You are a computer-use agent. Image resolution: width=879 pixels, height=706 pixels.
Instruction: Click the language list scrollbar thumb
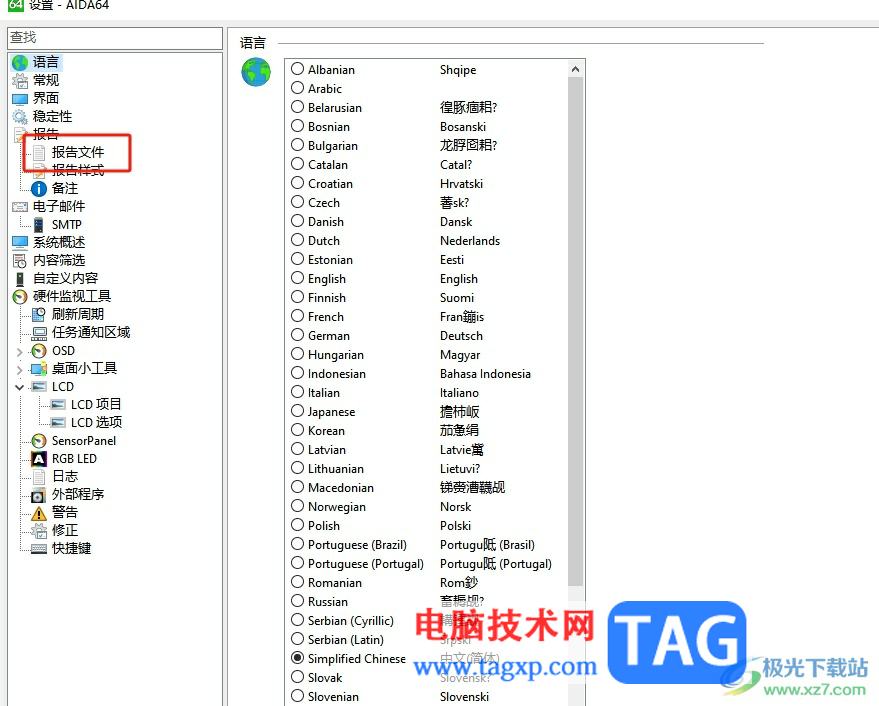tap(575, 331)
